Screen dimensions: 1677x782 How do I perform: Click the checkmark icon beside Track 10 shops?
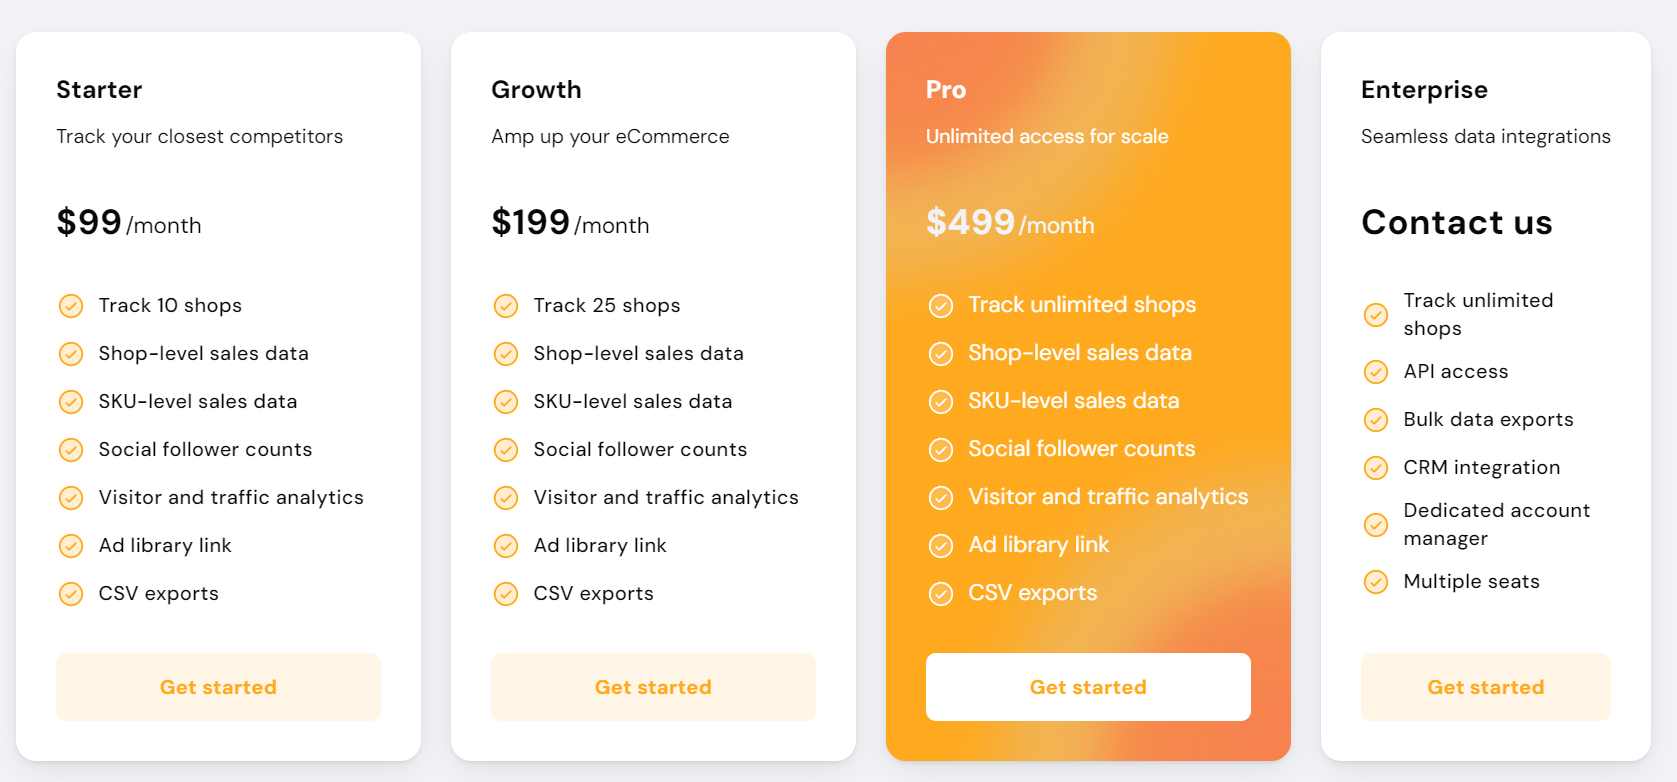(71, 305)
